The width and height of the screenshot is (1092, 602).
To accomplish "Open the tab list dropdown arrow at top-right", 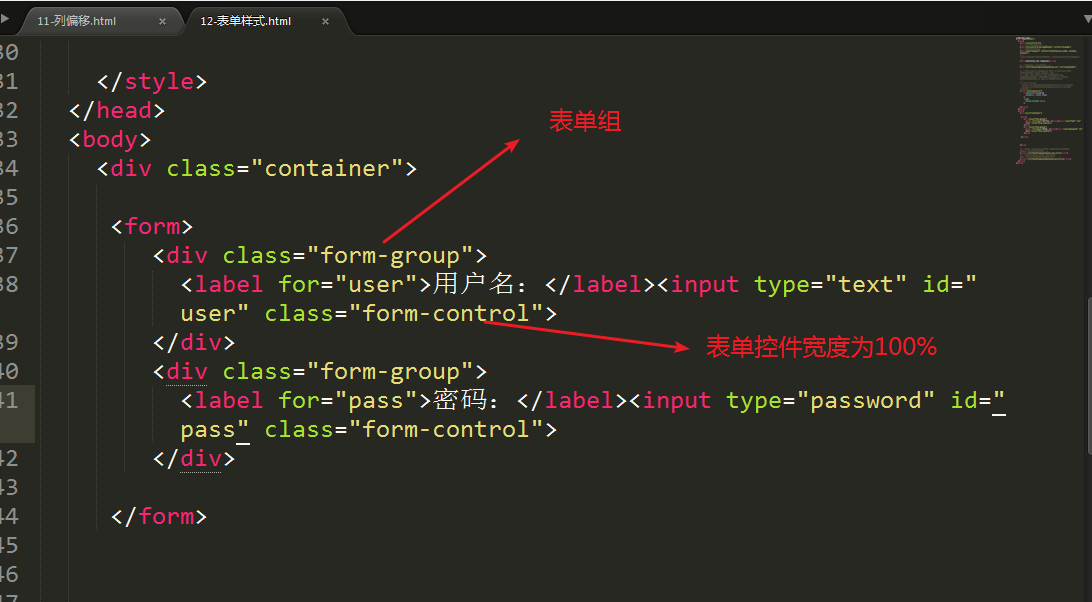I will coord(1088,19).
